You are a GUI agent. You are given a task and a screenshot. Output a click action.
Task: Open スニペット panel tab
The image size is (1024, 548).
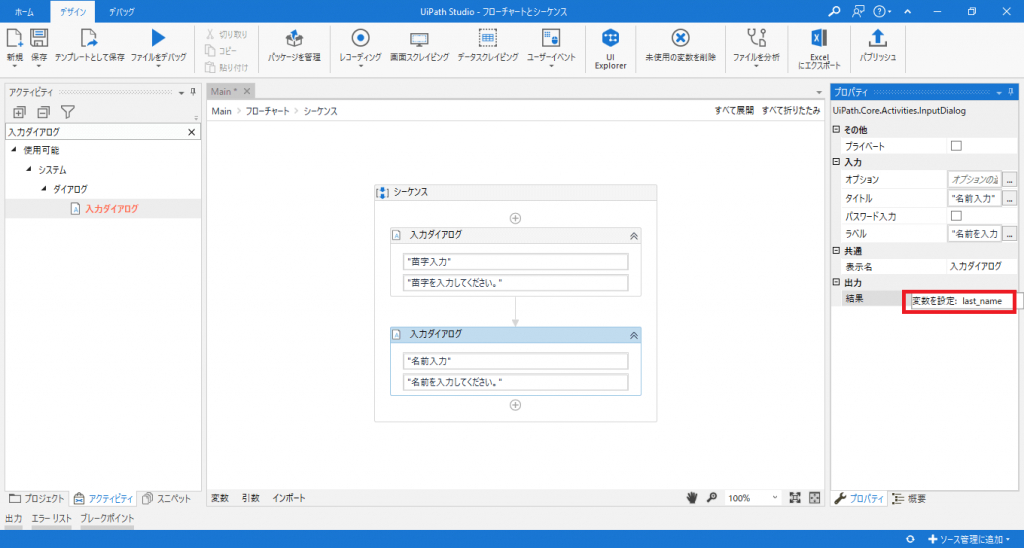167,498
